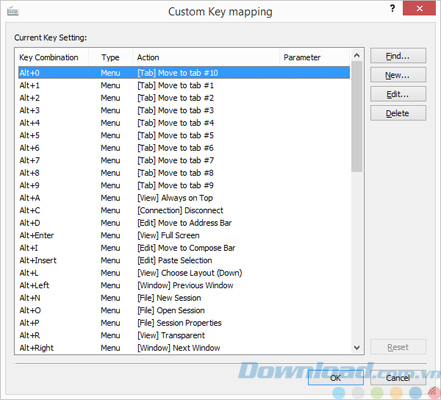Viewport: 441px width, 400px height.
Task: Click the scrollbar up arrow
Action: click(357, 55)
